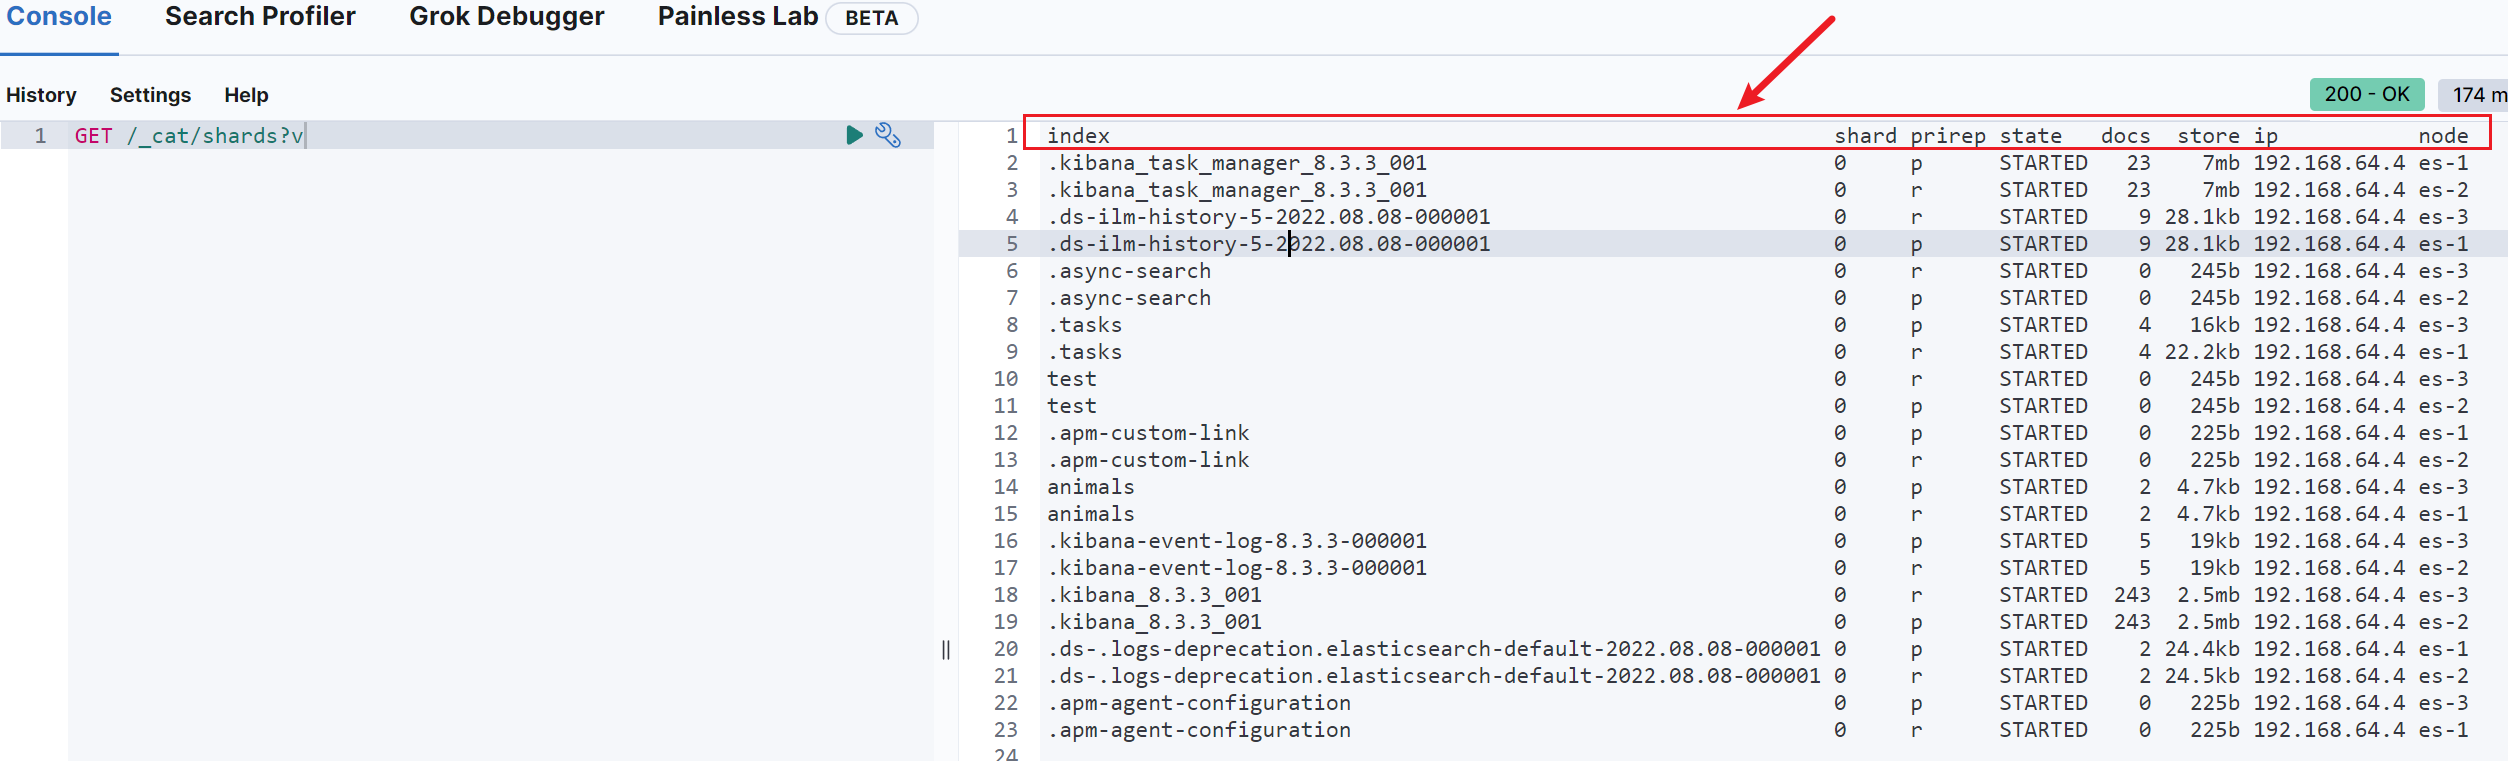Click the 16kb store value

click(2214, 325)
